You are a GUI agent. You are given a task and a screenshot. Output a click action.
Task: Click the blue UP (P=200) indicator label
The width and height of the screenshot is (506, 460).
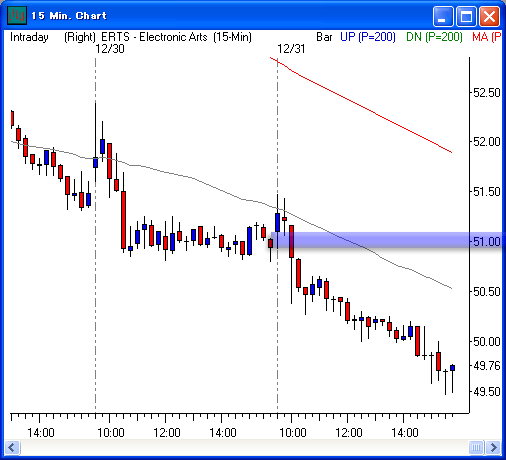(368, 37)
